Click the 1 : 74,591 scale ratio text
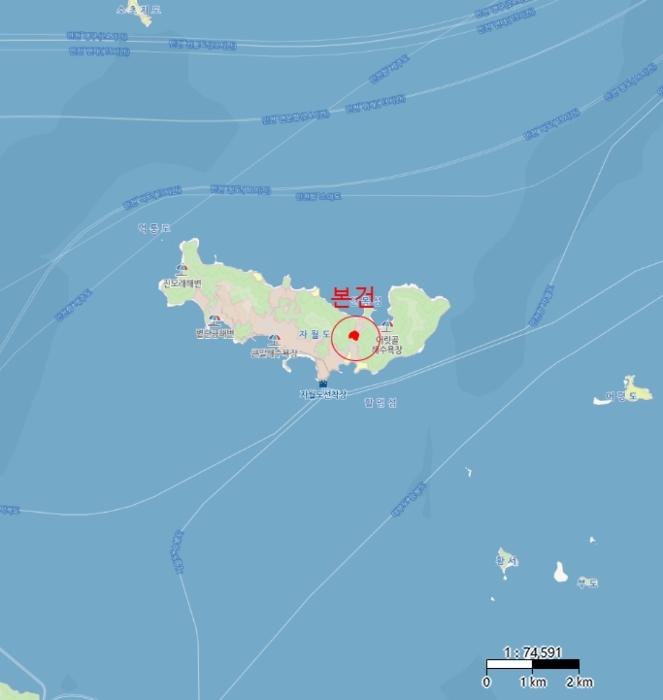This screenshot has height=700, width=663. (532, 652)
